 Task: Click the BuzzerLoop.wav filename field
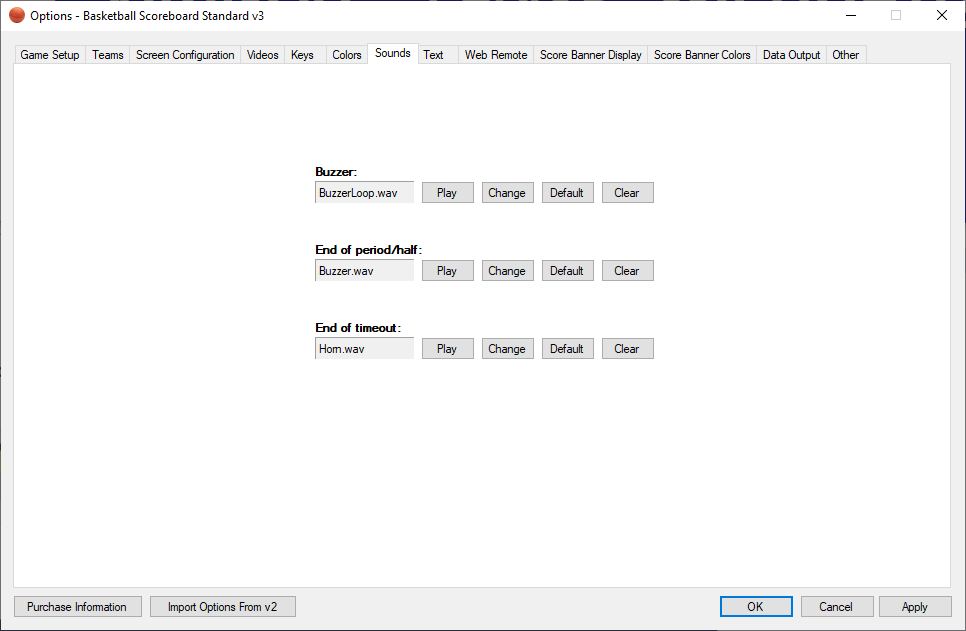(364, 193)
